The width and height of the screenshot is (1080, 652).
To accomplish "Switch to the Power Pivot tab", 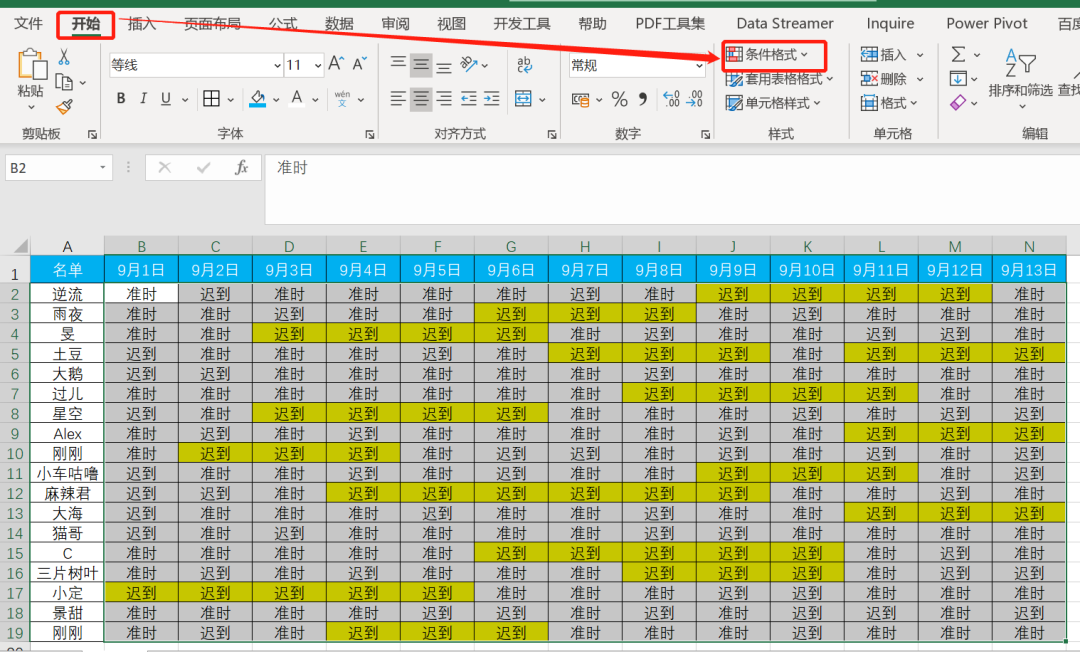I will pyautogui.click(x=986, y=23).
